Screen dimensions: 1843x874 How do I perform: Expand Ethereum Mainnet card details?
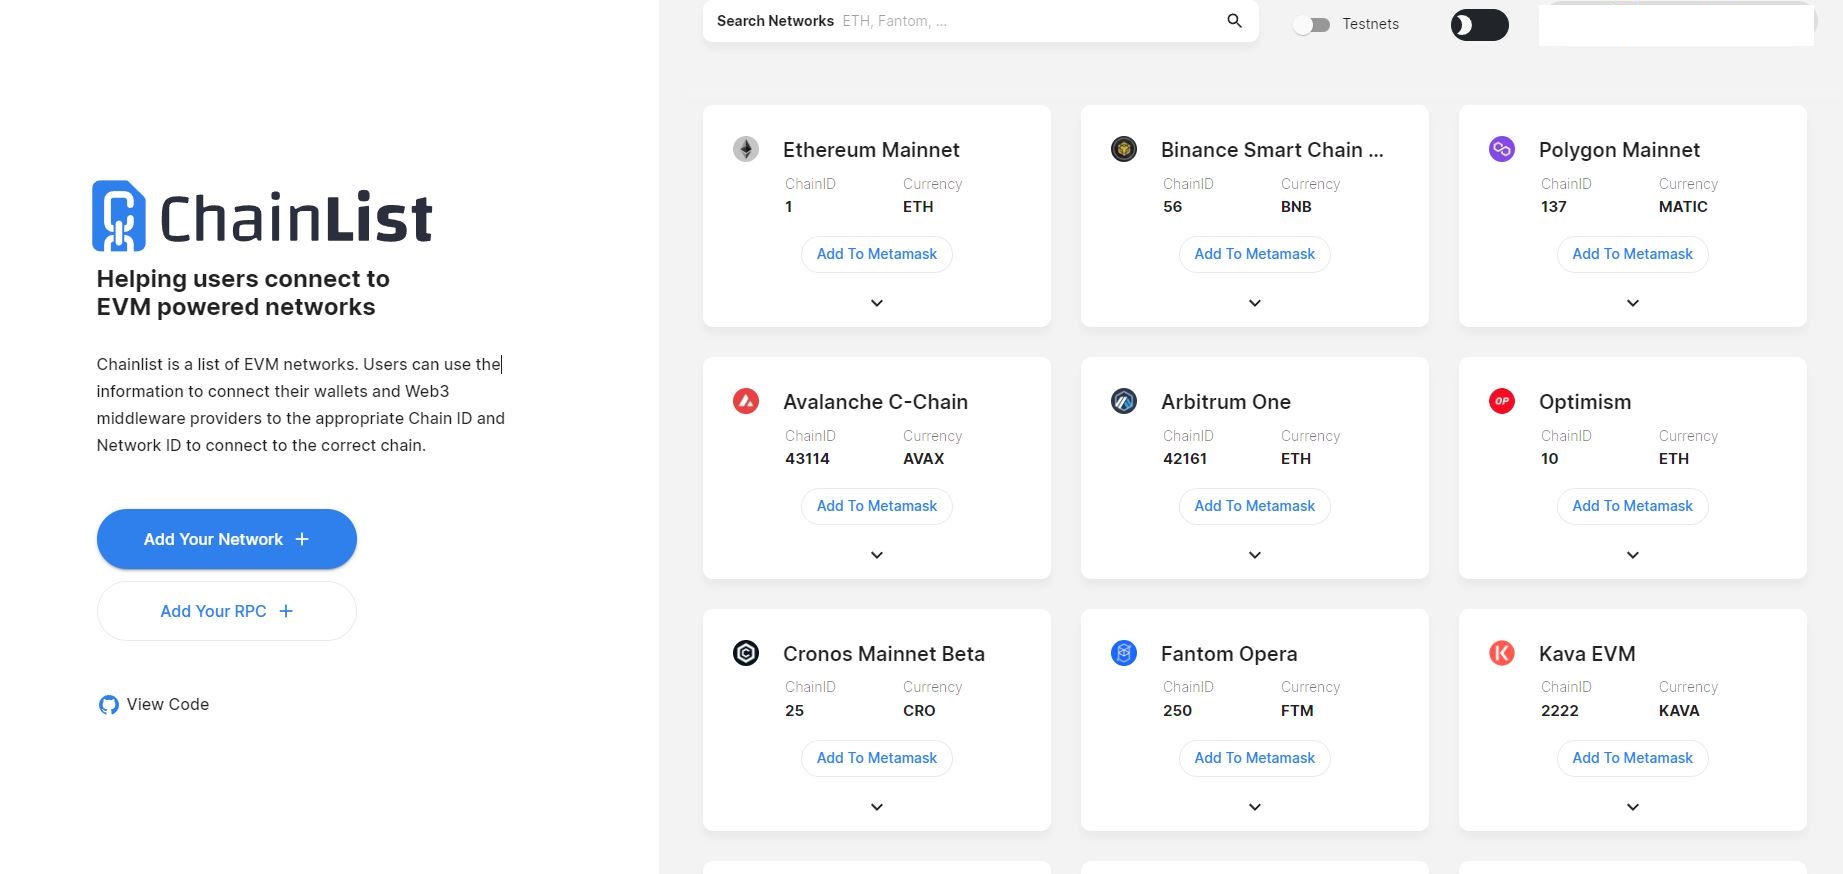(x=877, y=303)
